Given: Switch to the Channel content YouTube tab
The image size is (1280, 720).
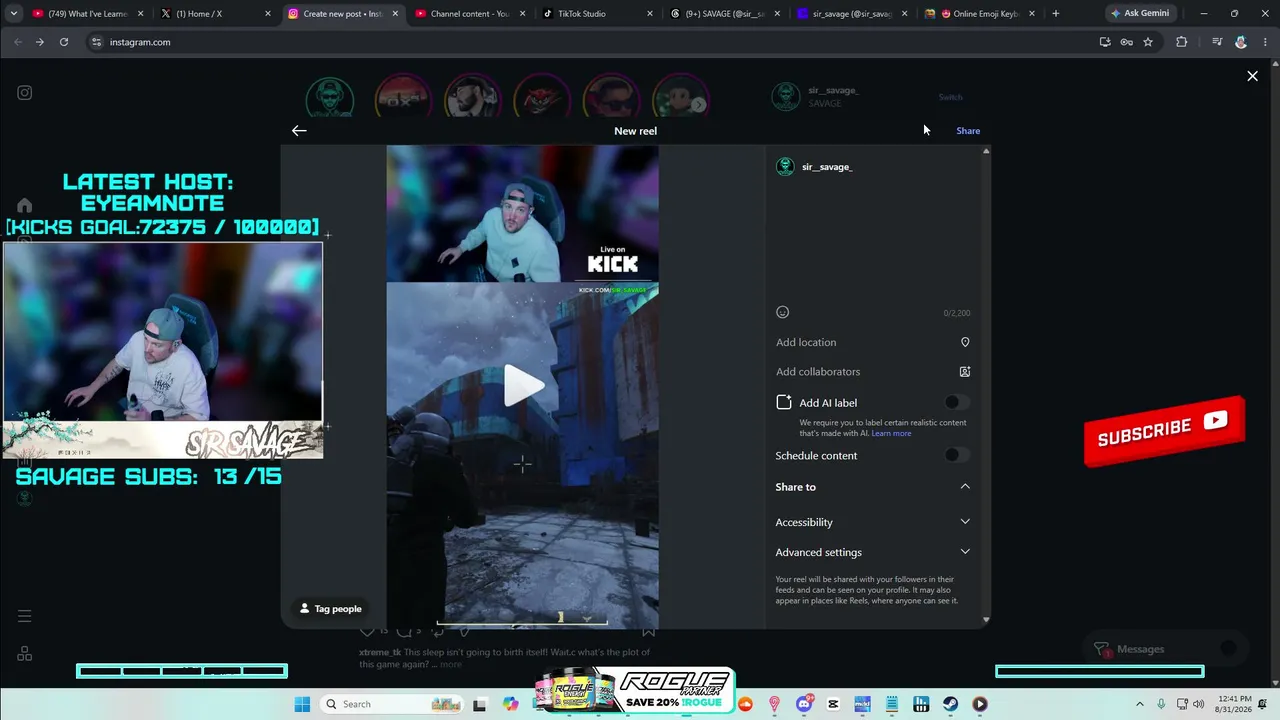Looking at the screenshot, I should point(469,14).
